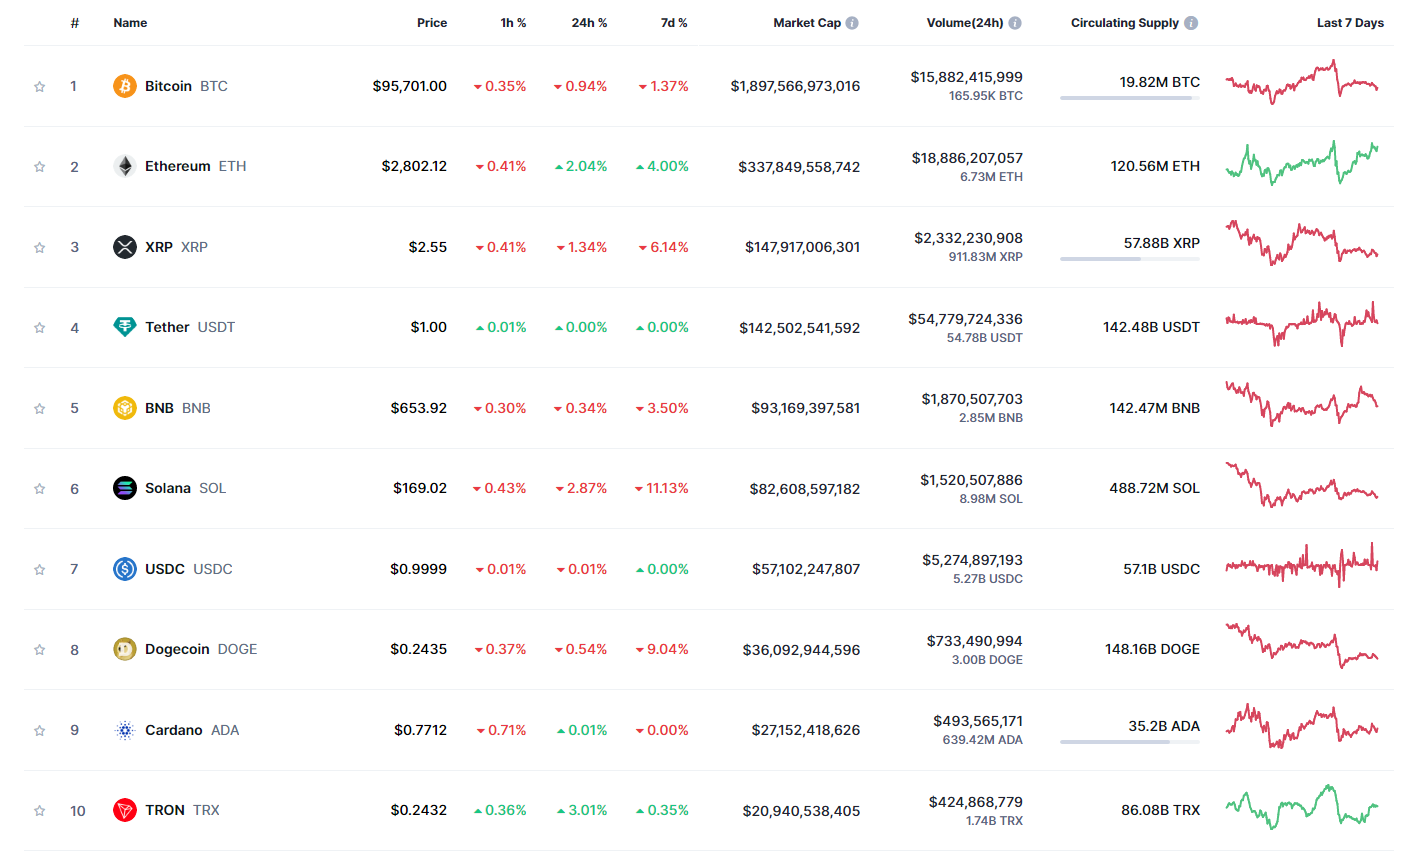Image resolution: width=1427 pixels, height=855 pixels.
Task: Click the Tether logo icon
Action: pyautogui.click(x=124, y=327)
